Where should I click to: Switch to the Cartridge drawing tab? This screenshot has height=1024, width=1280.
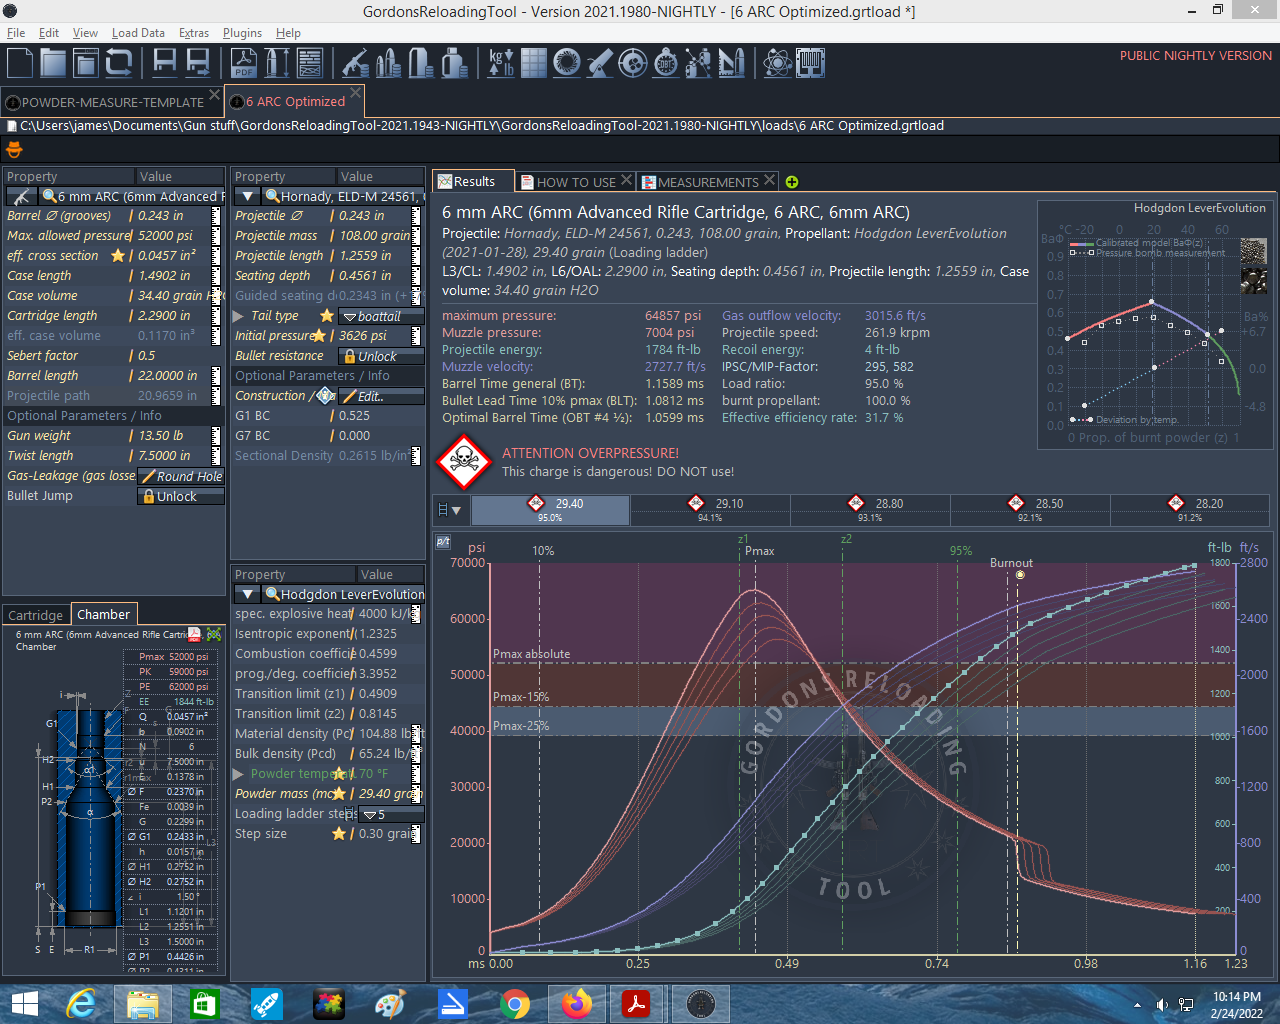tap(36, 615)
